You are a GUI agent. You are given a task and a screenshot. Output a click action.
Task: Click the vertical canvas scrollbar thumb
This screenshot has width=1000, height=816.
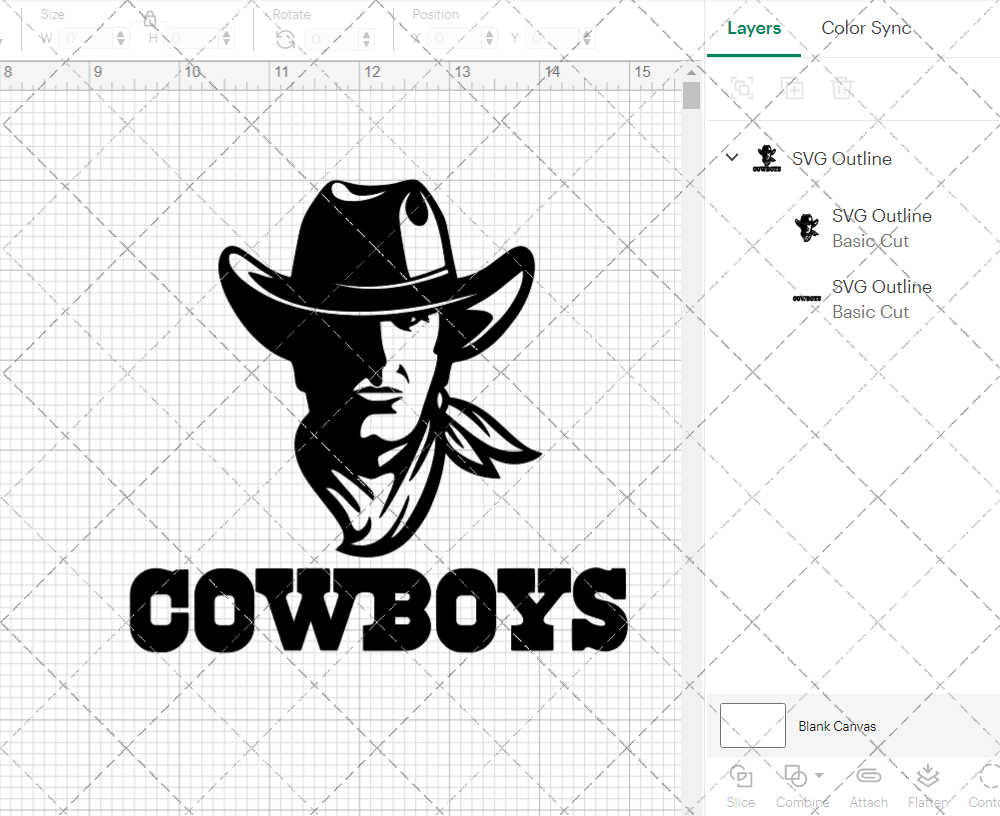(691, 96)
